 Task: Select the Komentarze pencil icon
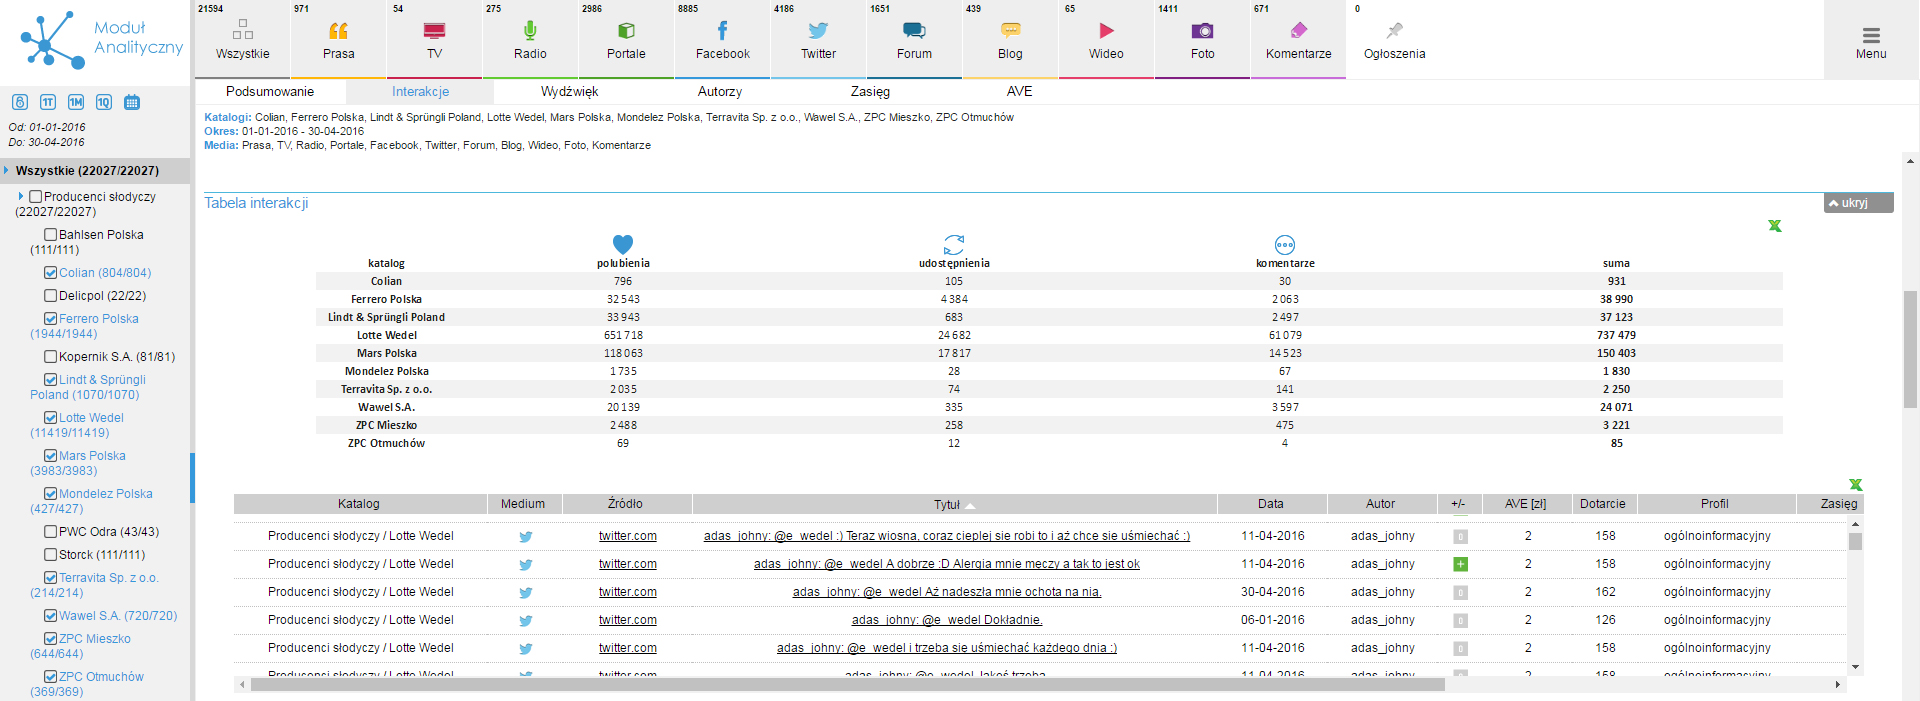pyautogui.click(x=1298, y=31)
